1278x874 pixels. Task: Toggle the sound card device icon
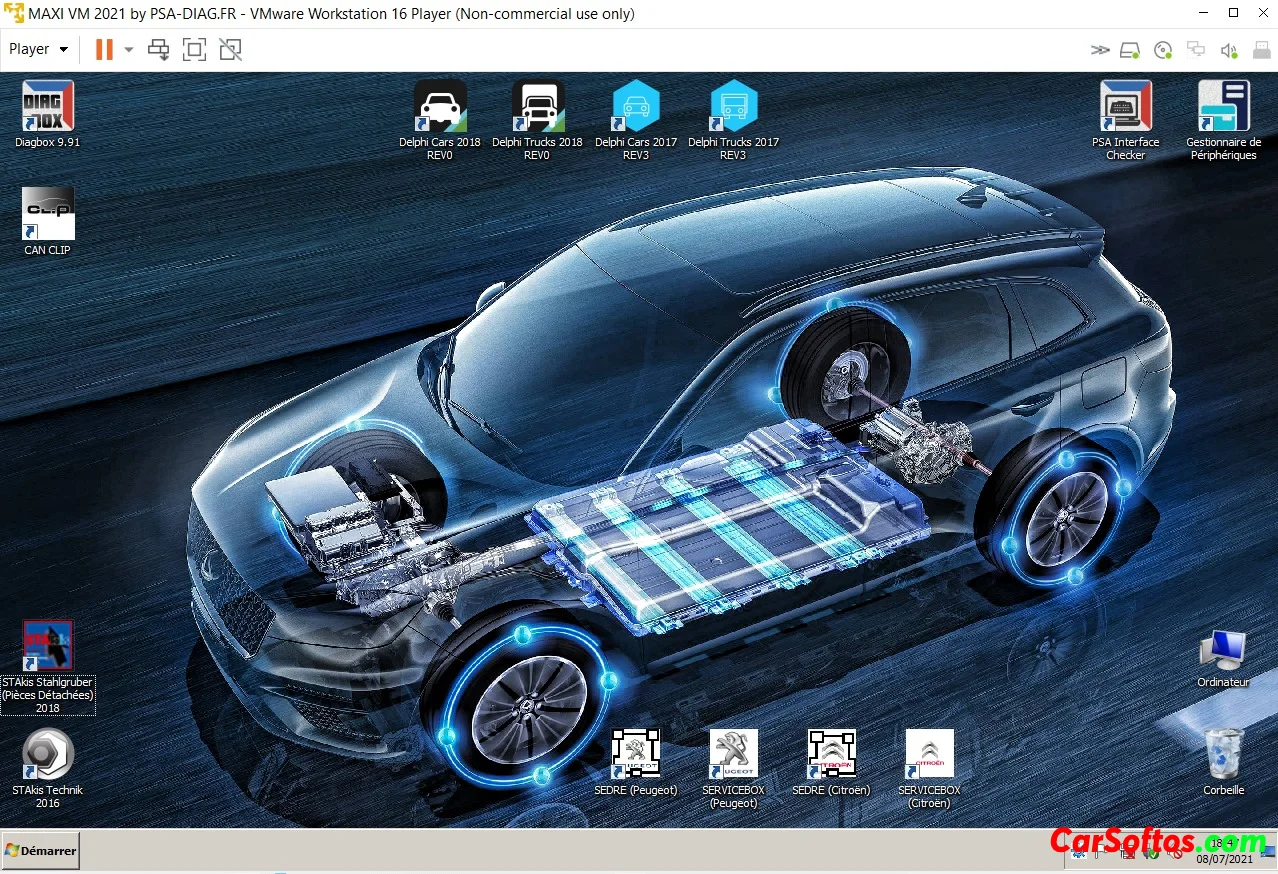[1229, 49]
